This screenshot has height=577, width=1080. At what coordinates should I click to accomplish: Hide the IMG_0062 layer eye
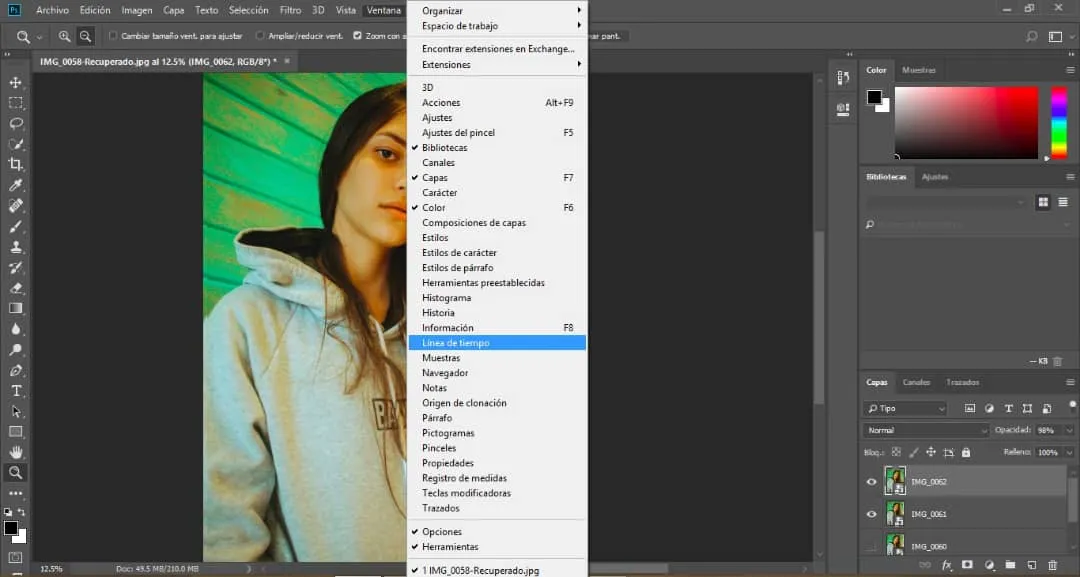[871, 482]
